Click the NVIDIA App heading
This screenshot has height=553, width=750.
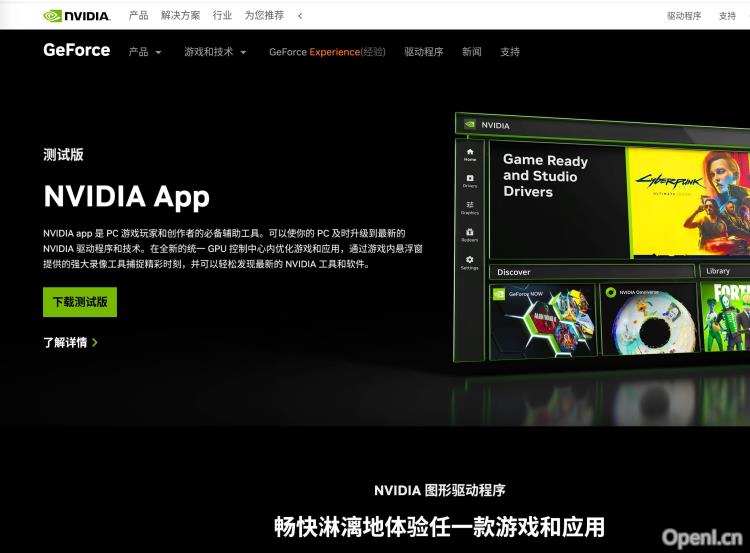point(127,197)
